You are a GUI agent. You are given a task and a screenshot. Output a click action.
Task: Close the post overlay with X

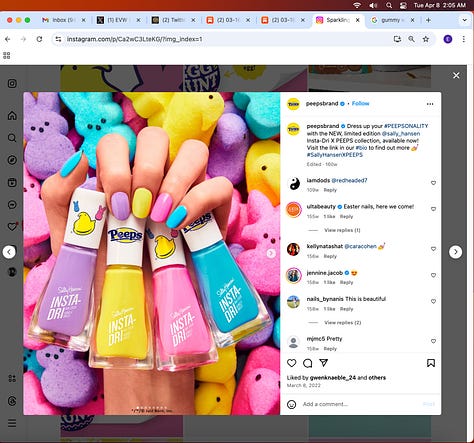(456, 76)
